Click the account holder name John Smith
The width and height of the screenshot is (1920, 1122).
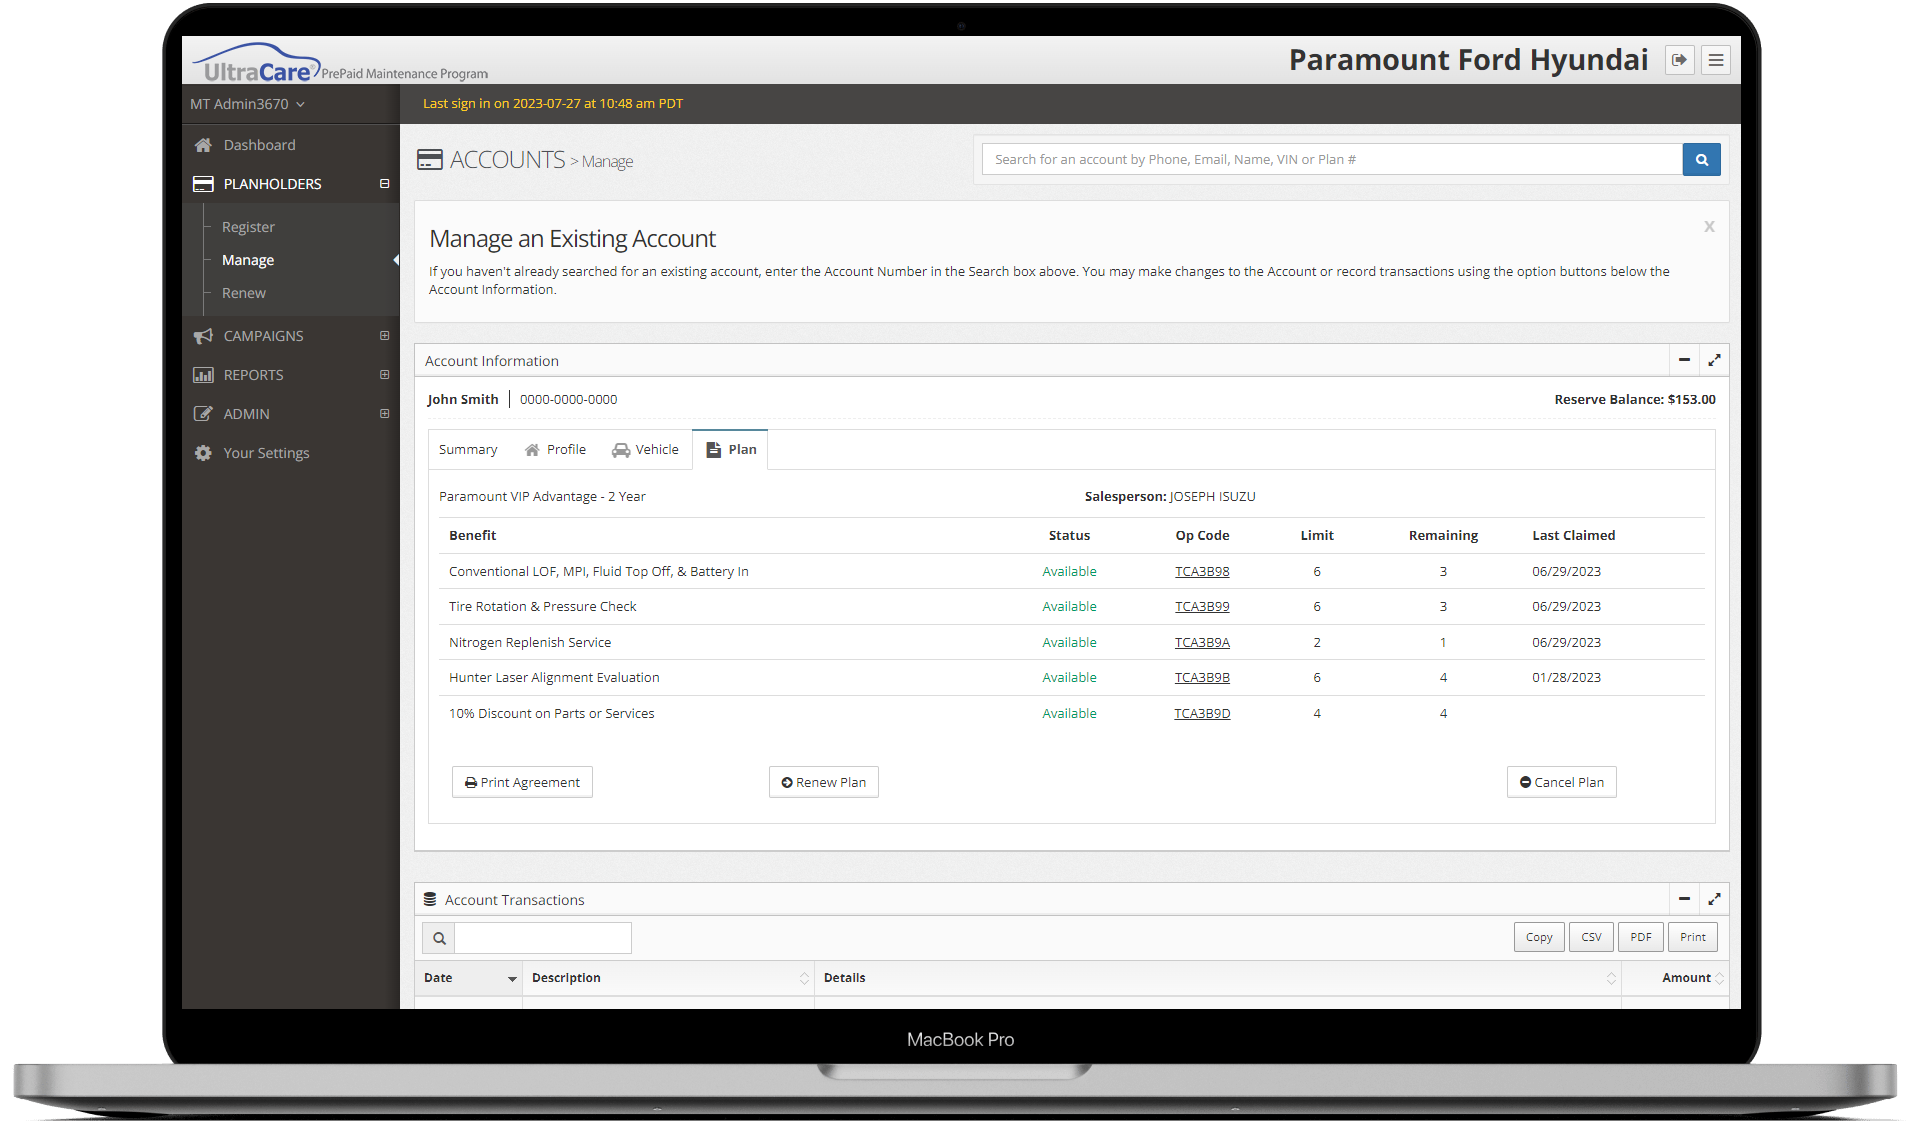click(463, 400)
